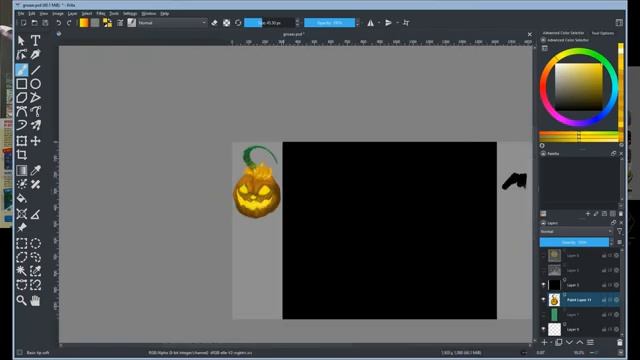The height and width of the screenshot is (360, 640).
Task: Hide the black-thumbnail layer via its eye
Action: 543,284
